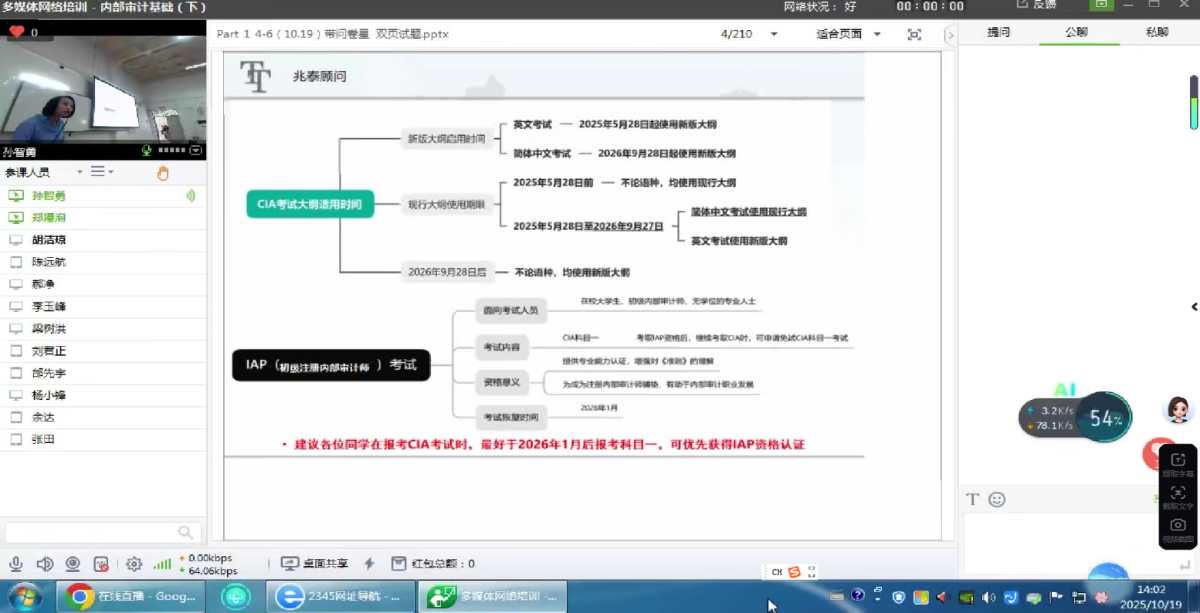
Task: Collapse the chat panel with the arrow handle
Action: pyautogui.click(x=1194, y=306)
